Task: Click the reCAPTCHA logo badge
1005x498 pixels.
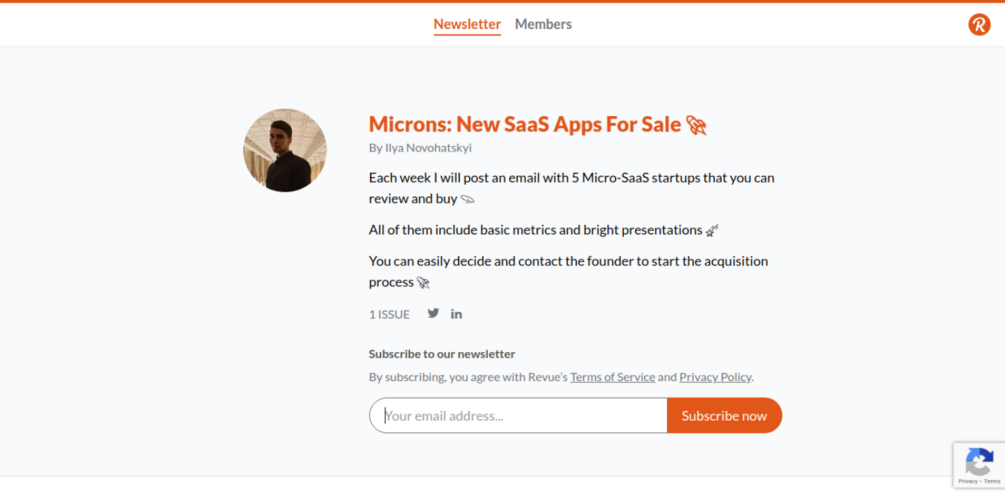Action: tap(977, 461)
